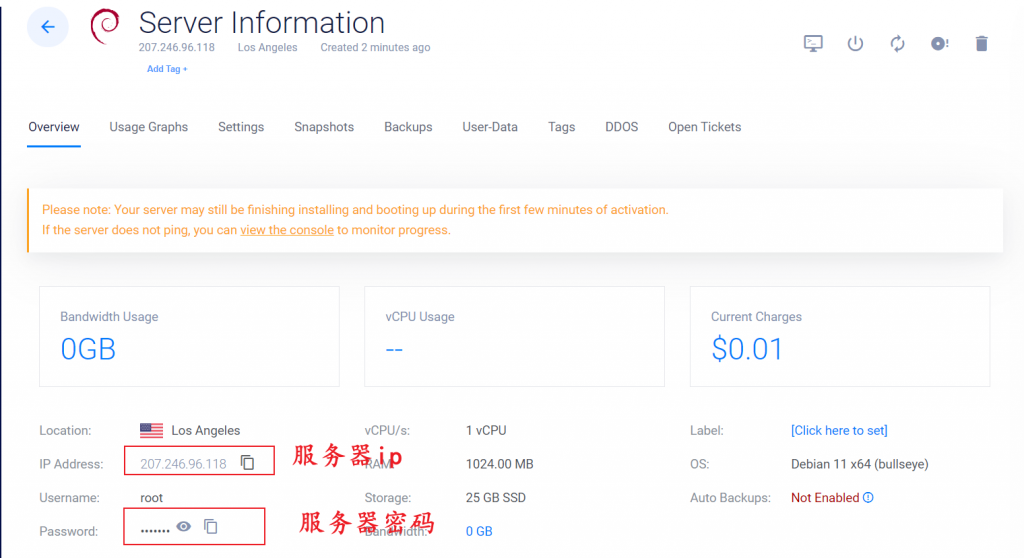Open the server console monitor icon
The width and height of the screenshot is (1024, 558).
pyautogui.click(x=813, y=44)
